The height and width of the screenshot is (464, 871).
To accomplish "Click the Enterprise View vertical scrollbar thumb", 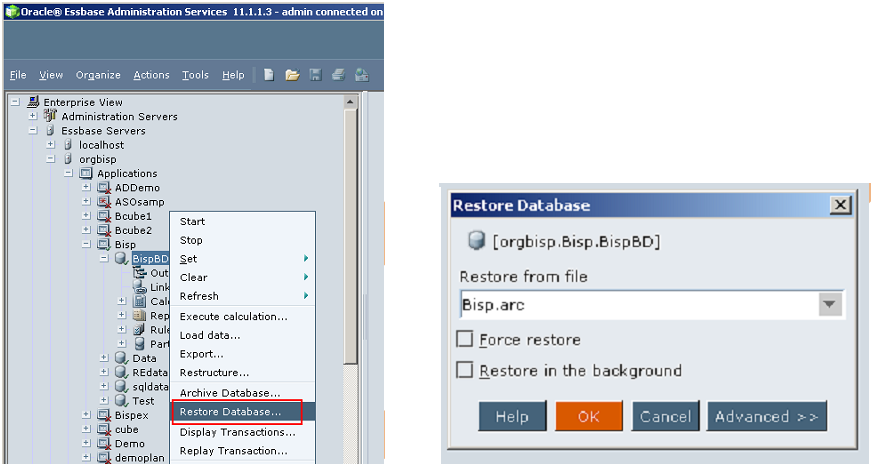I will pos(350,236).
